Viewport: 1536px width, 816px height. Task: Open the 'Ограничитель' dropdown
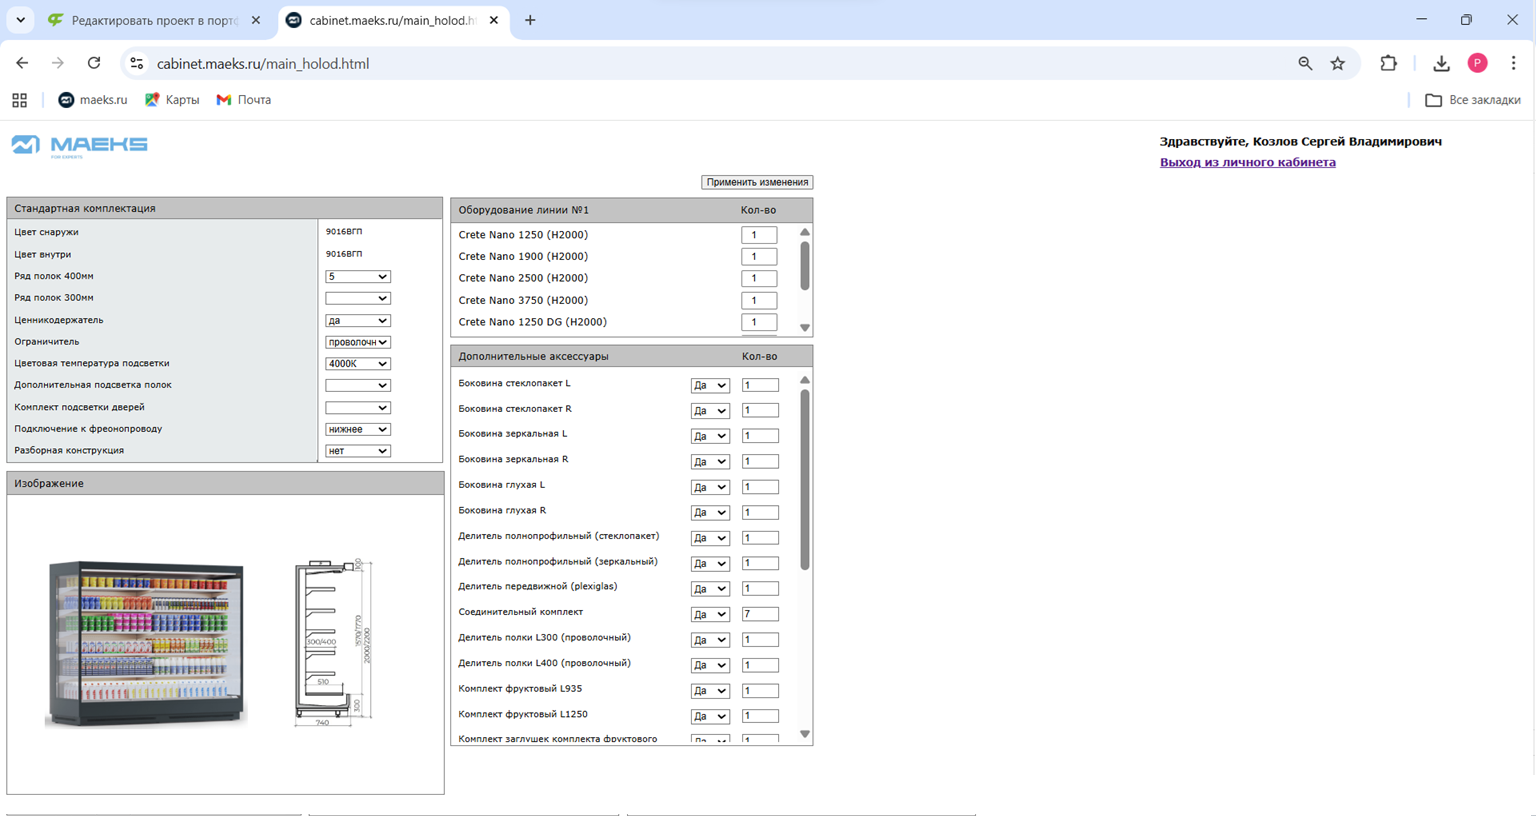coord(357,342)
